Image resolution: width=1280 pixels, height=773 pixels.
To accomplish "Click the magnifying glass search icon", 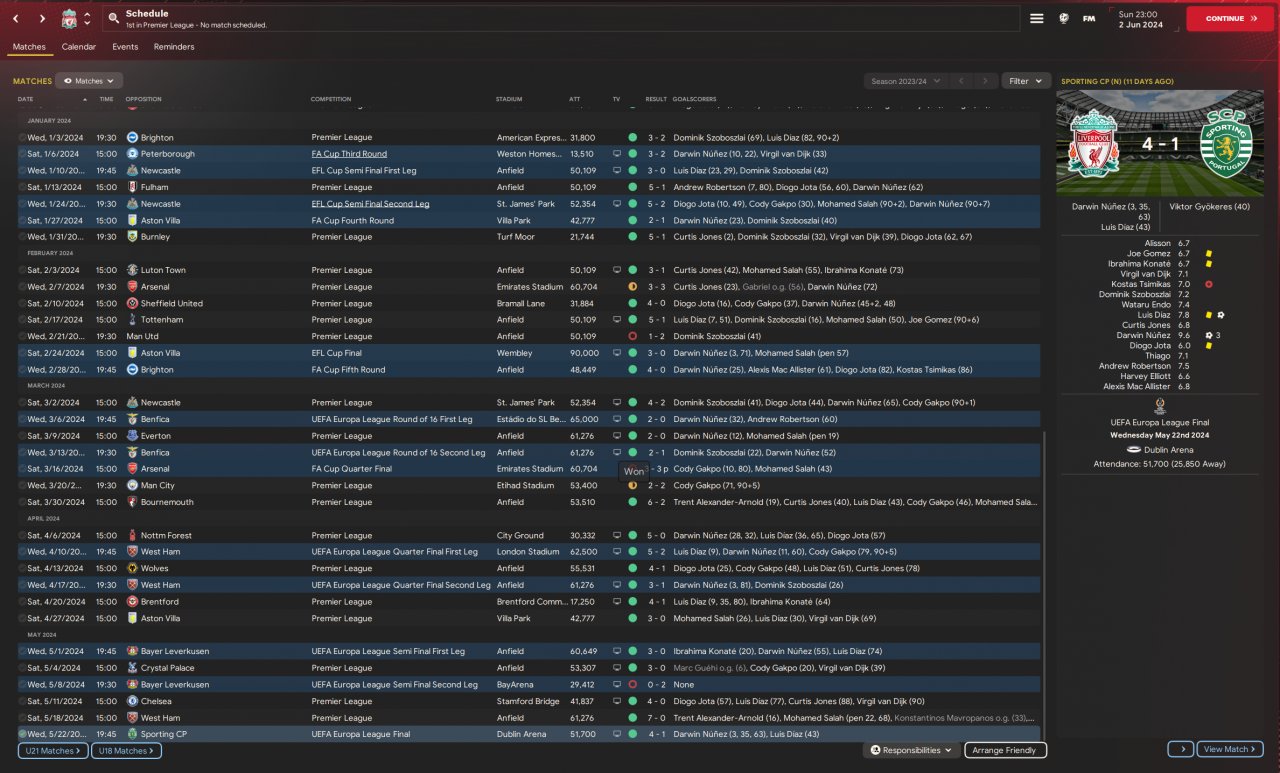I will [114, 19].
